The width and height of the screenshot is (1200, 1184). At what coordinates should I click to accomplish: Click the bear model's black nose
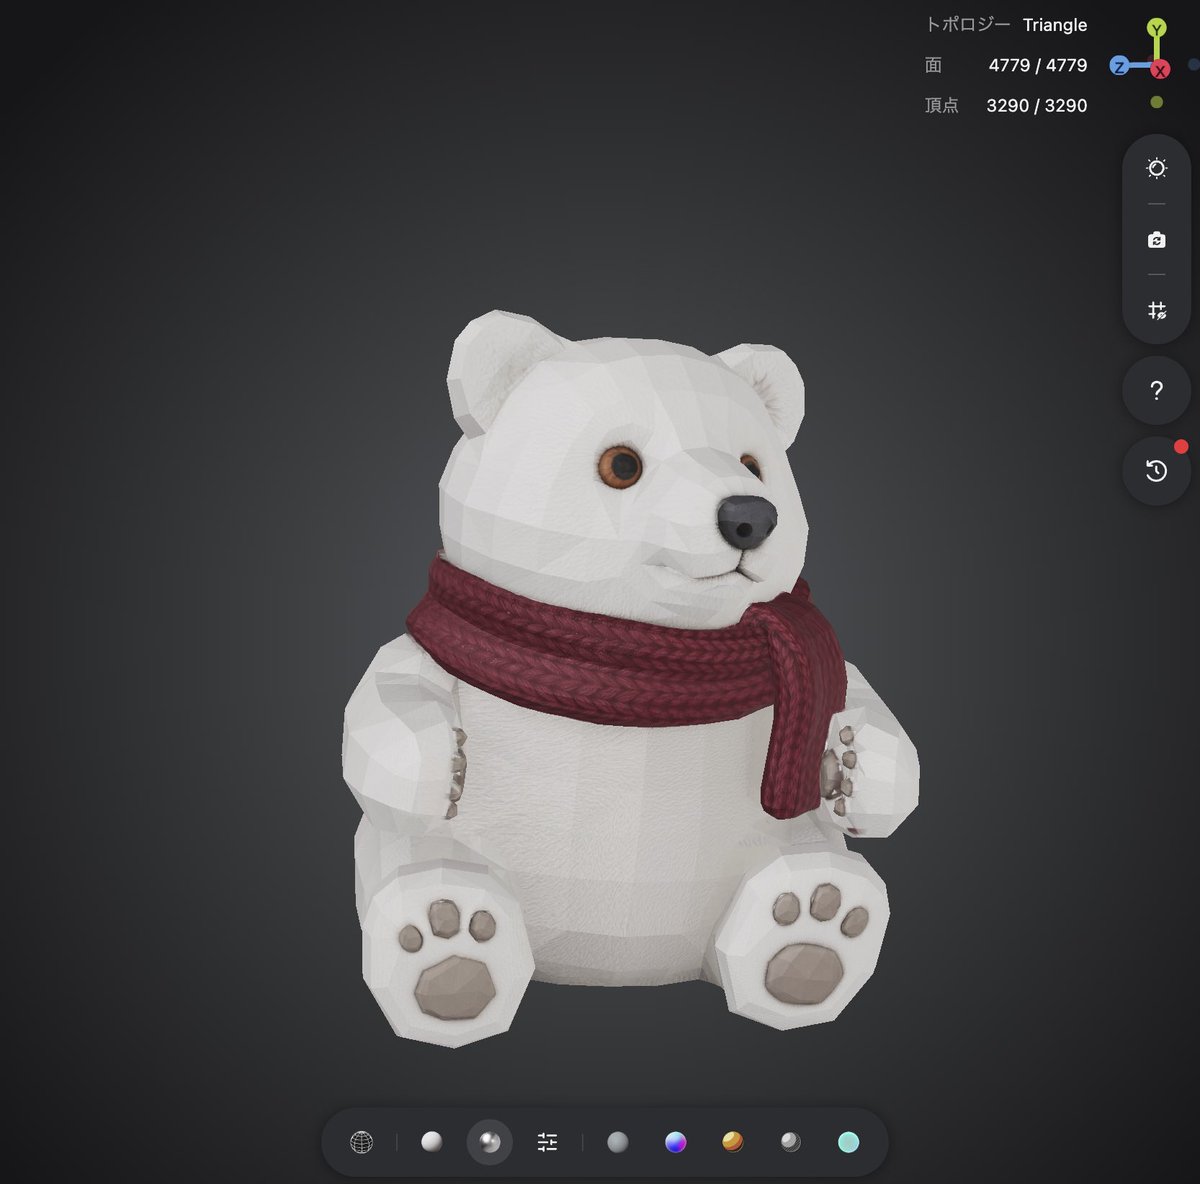click(x=747, y=521)
